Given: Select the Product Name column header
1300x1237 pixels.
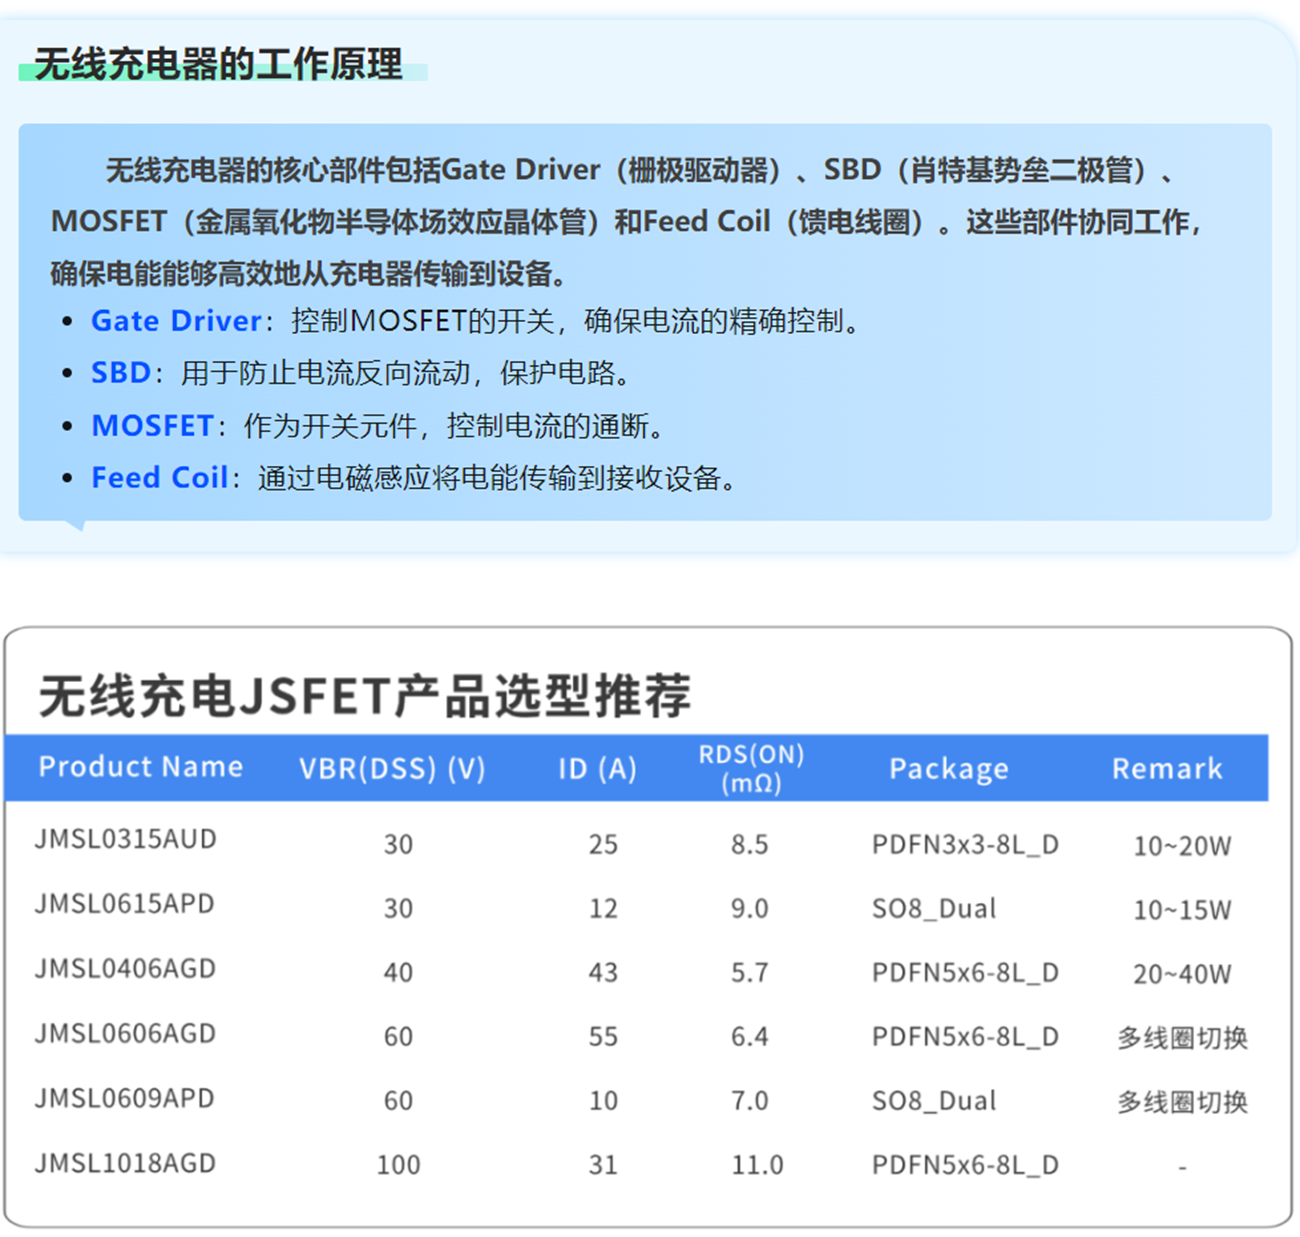Looking at the screenshot, I should [x=141, y=767].
